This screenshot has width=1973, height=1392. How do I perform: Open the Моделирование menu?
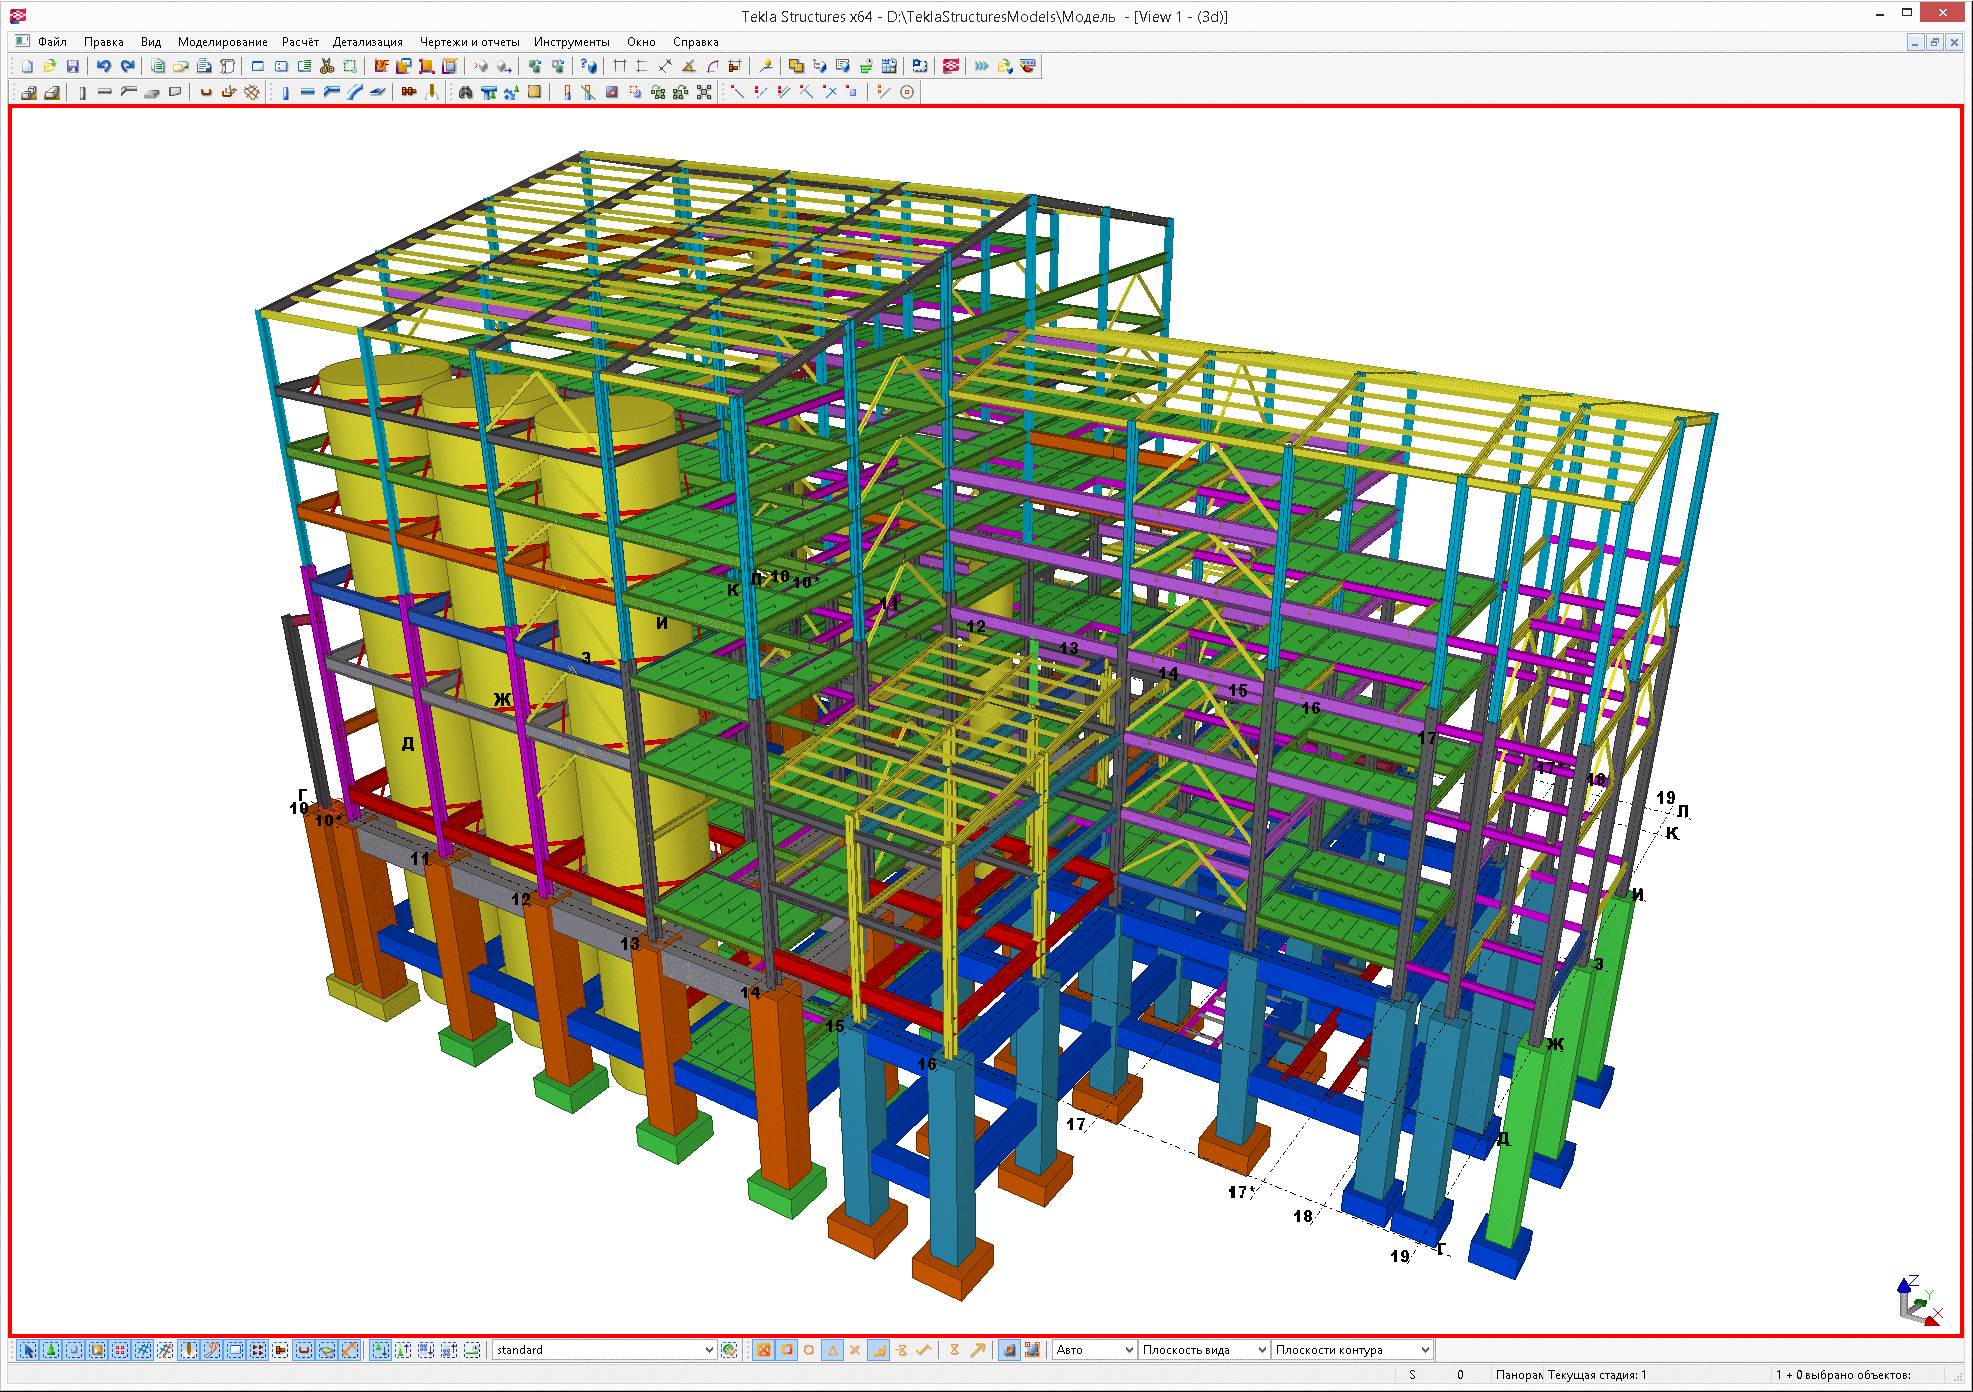pos(222,42)
